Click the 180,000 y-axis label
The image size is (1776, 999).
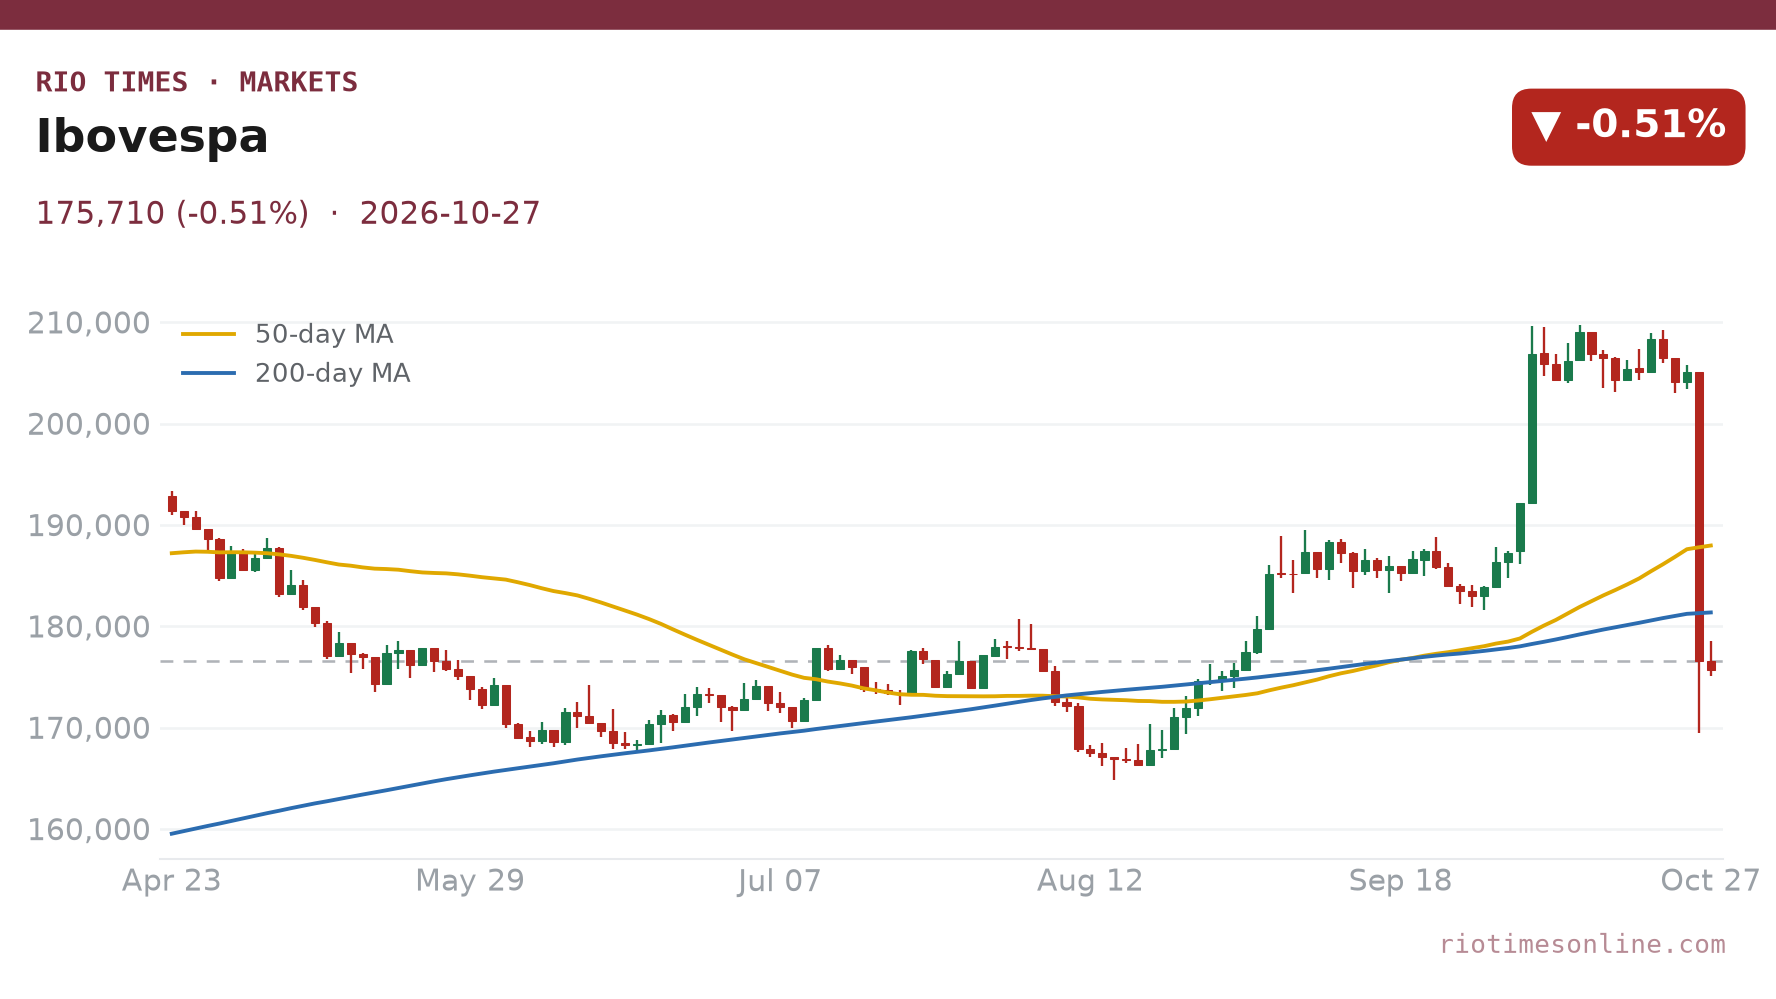[89, 627]
